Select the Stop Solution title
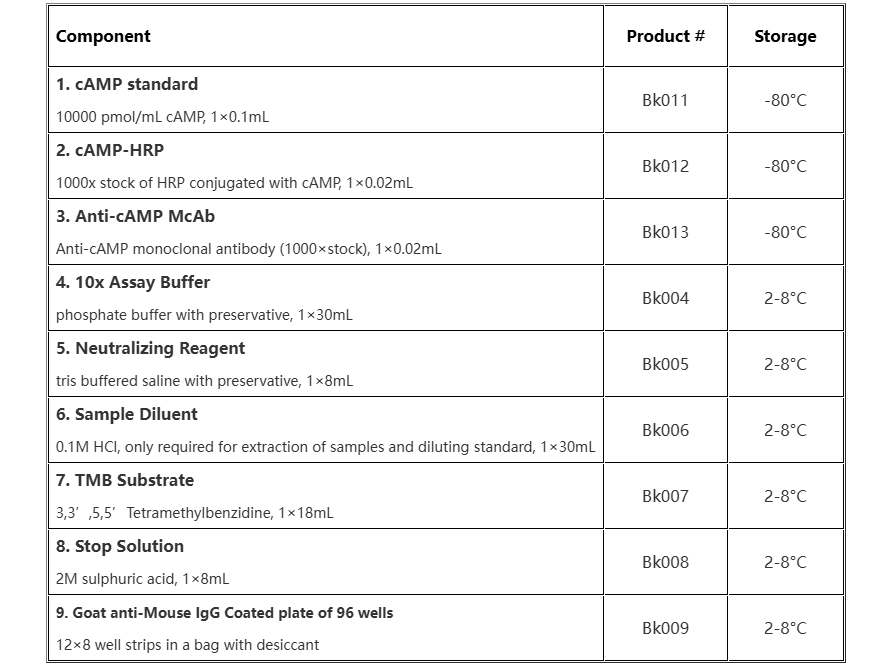Viewport: 888px width, 666px height. [x=120, y=547]
